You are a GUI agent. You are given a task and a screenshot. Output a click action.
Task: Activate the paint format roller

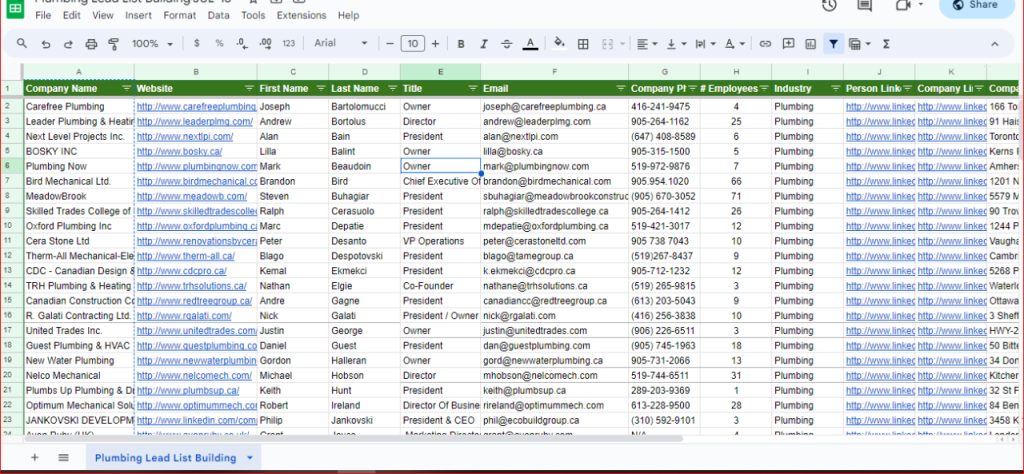pyautogui.click(x=114, y=44)
